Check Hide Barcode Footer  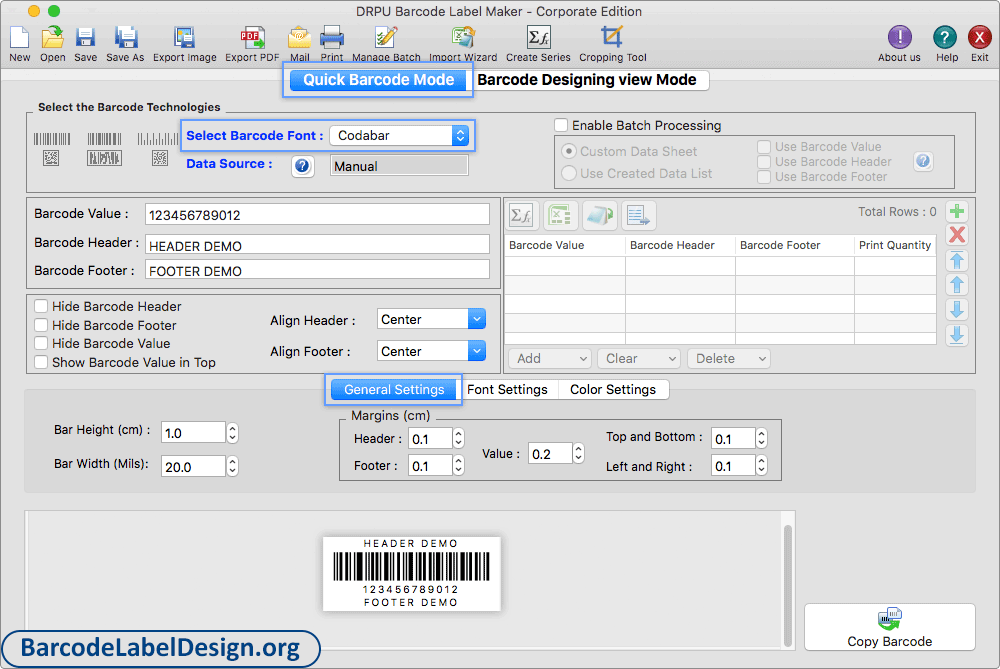pyautogui.click(x=41, y=325)
